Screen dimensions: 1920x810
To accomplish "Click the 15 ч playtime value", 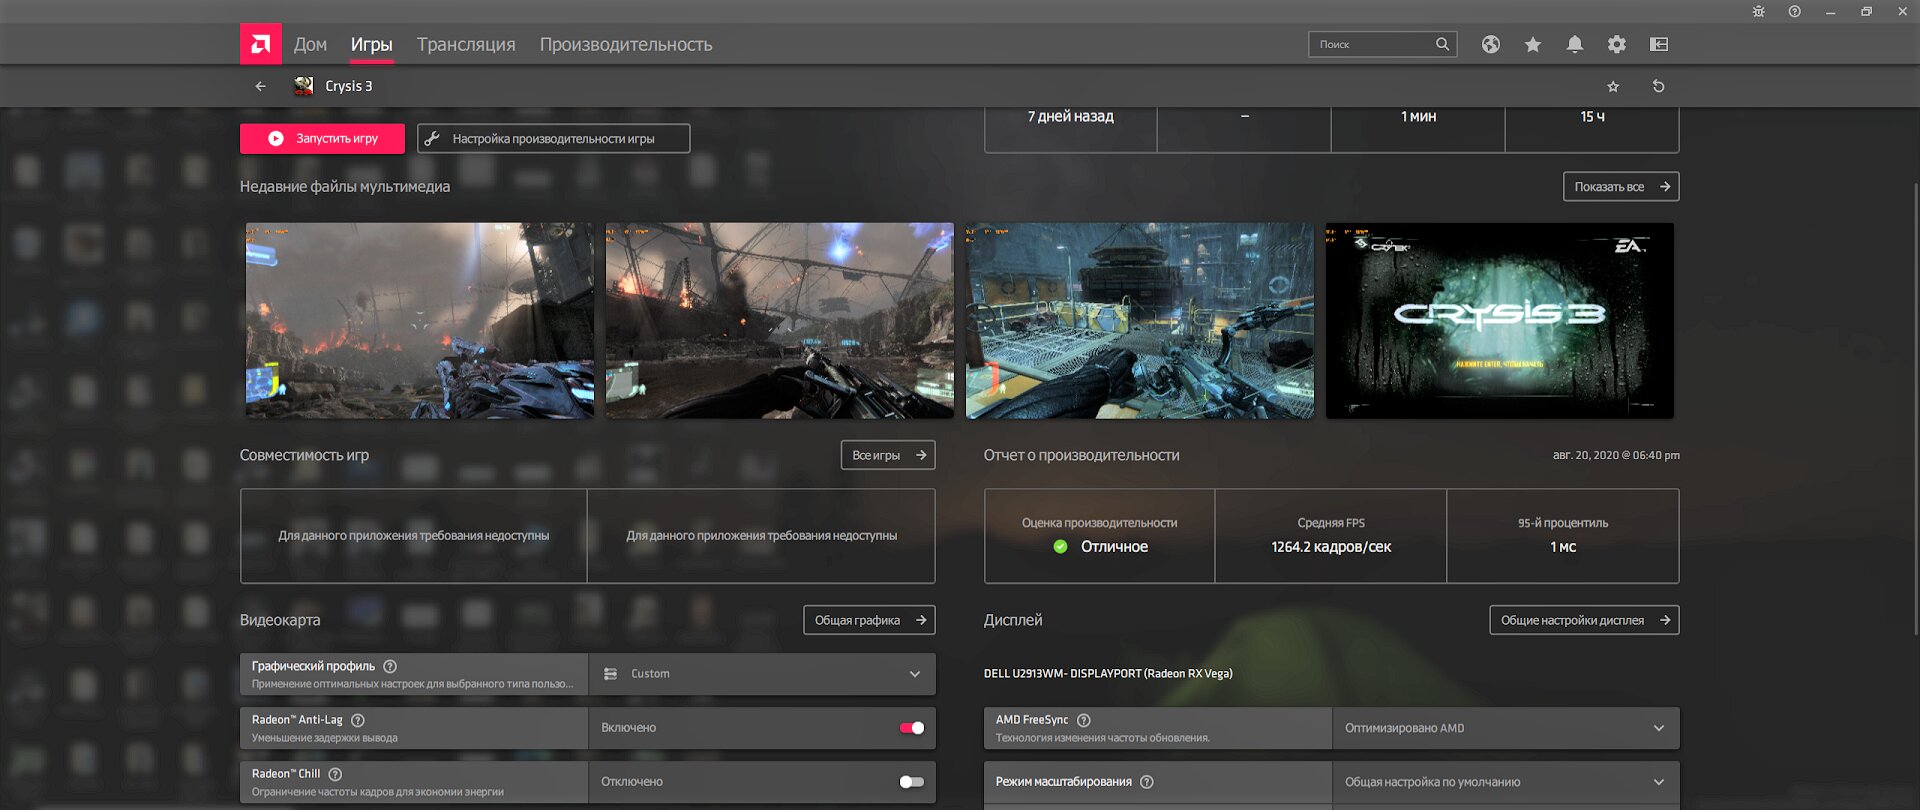I will click(1592, 117).
